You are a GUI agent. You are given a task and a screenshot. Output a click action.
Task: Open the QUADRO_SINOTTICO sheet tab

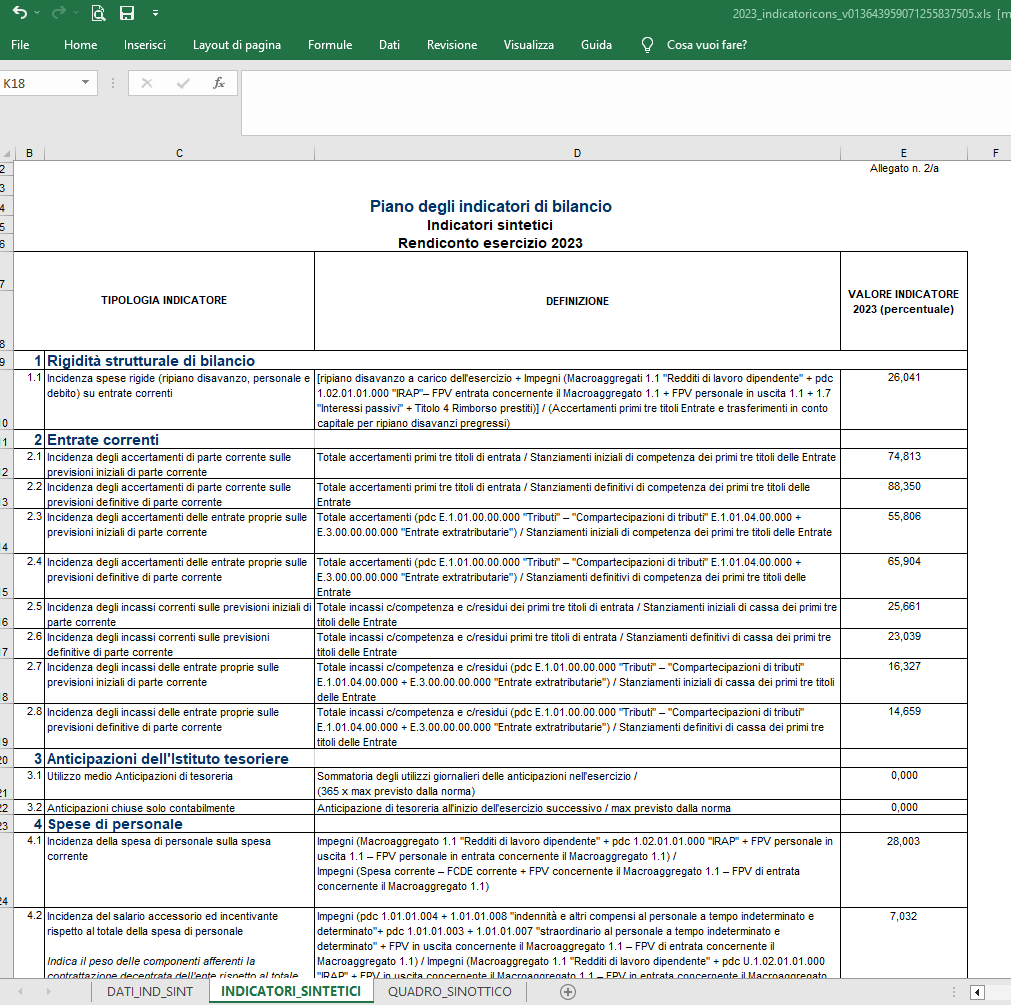coord(449,991)
